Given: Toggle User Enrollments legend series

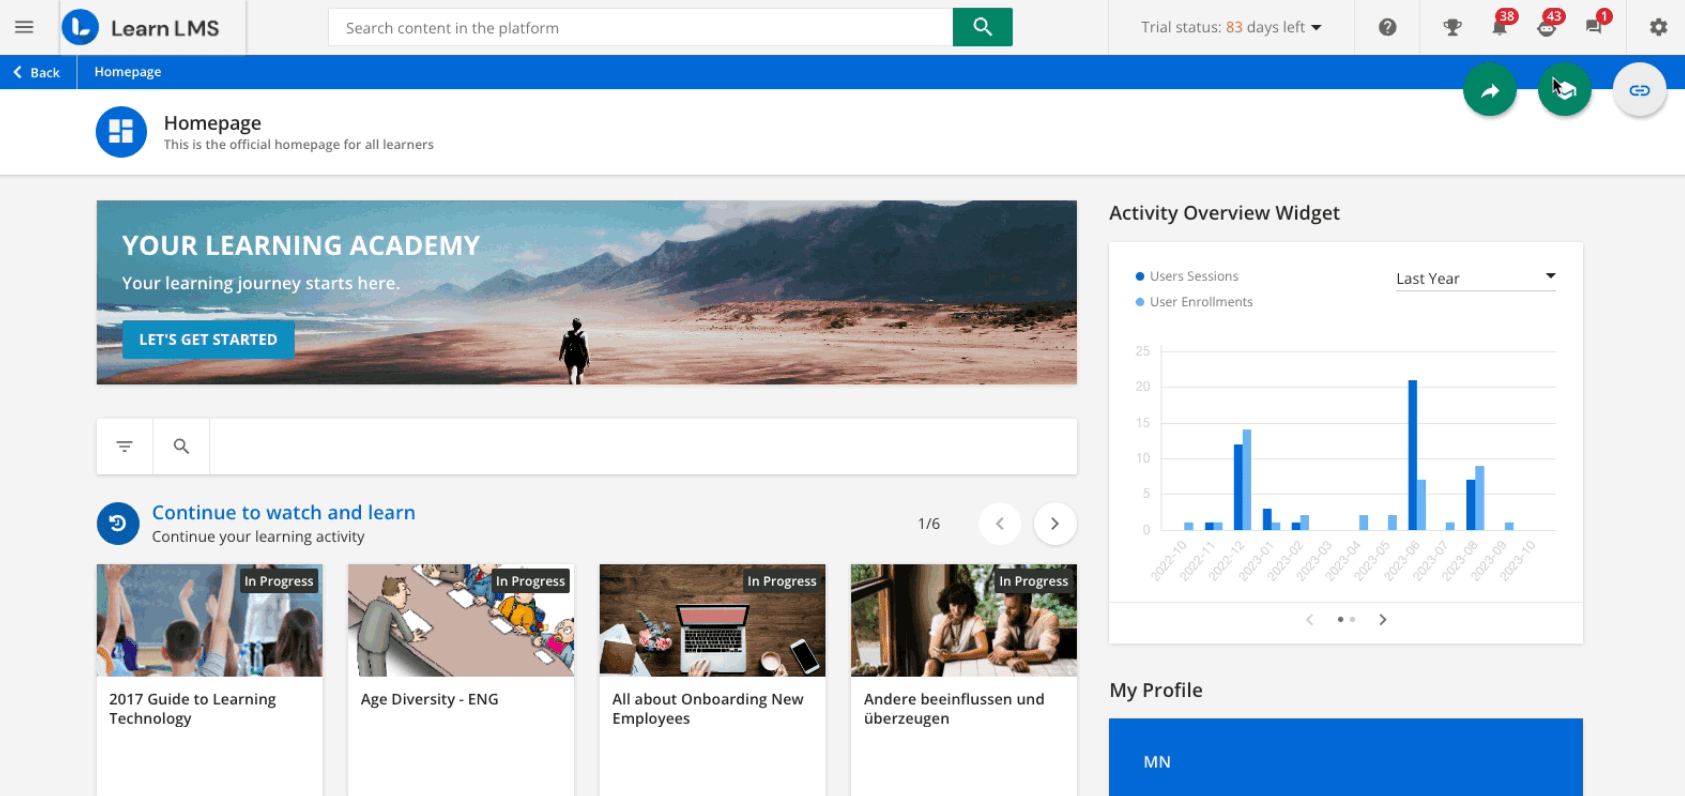Looking at the screenshot, I should pyautogui.click(x=1200, y=302).
